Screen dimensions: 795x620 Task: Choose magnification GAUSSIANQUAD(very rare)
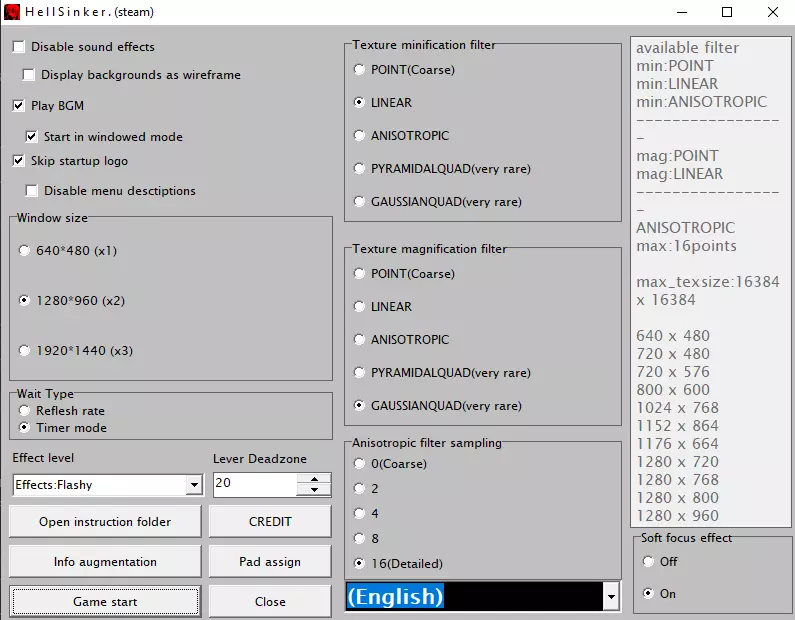tap(359, 406)
